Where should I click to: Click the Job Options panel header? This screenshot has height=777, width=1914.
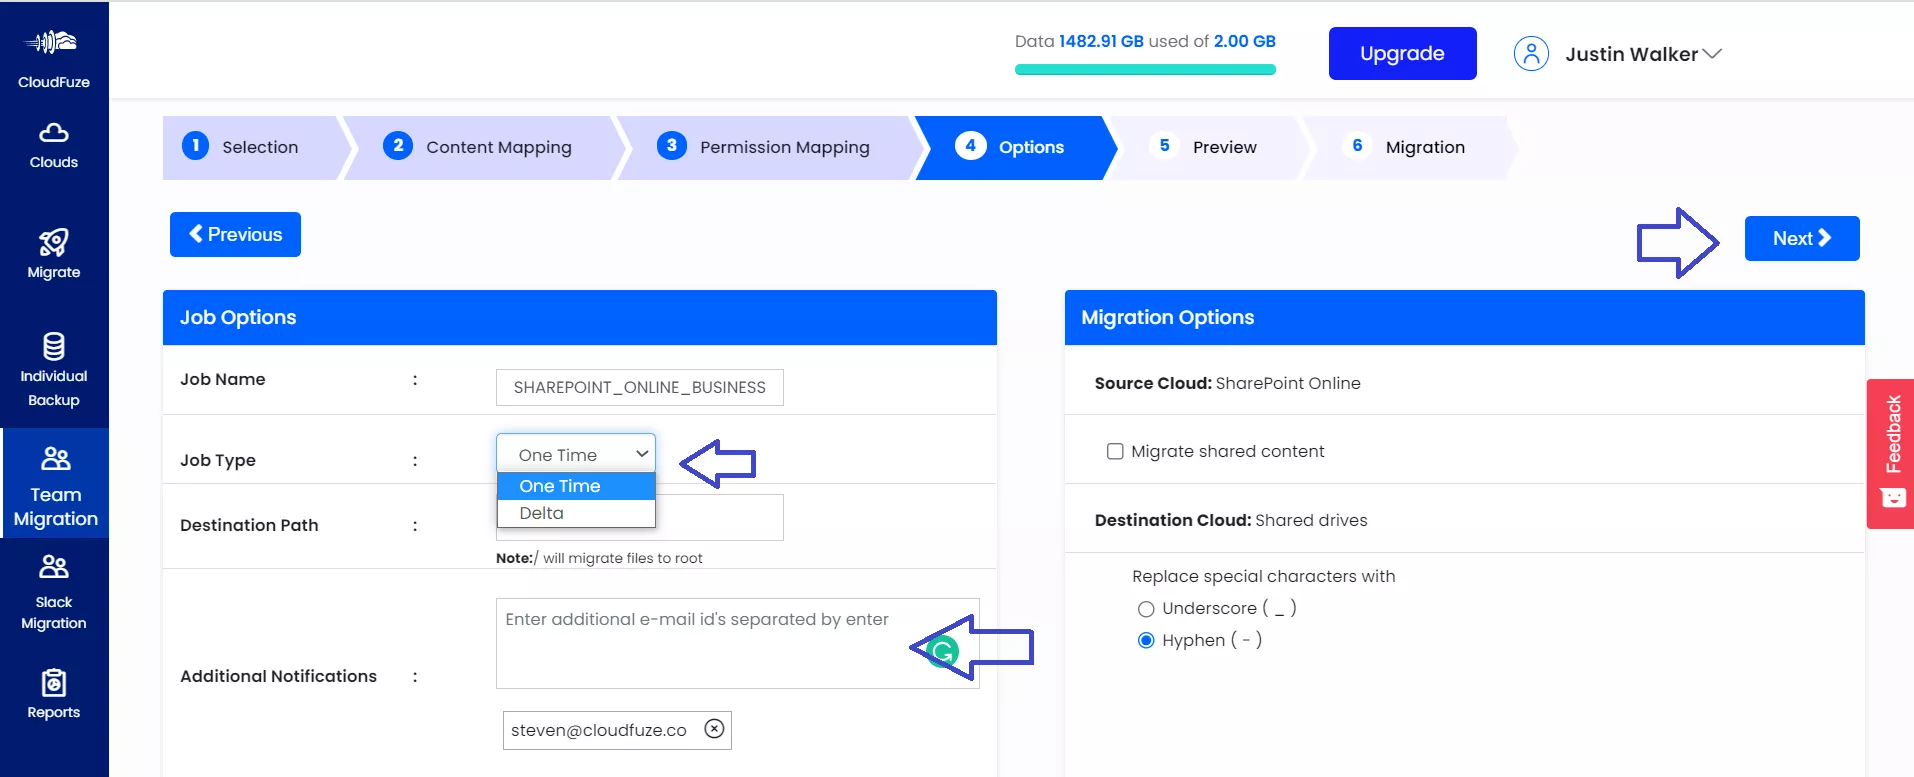(x=580, y=317)
